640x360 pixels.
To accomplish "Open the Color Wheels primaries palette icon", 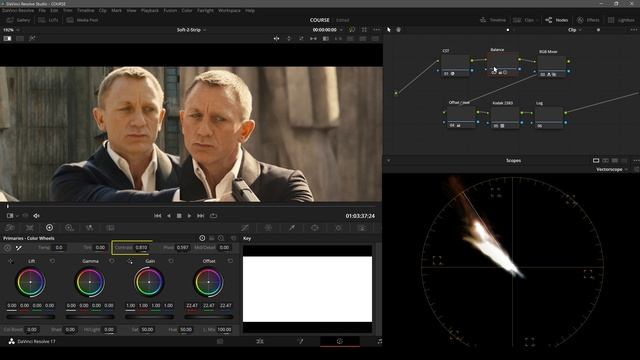I will pos(49,228).
